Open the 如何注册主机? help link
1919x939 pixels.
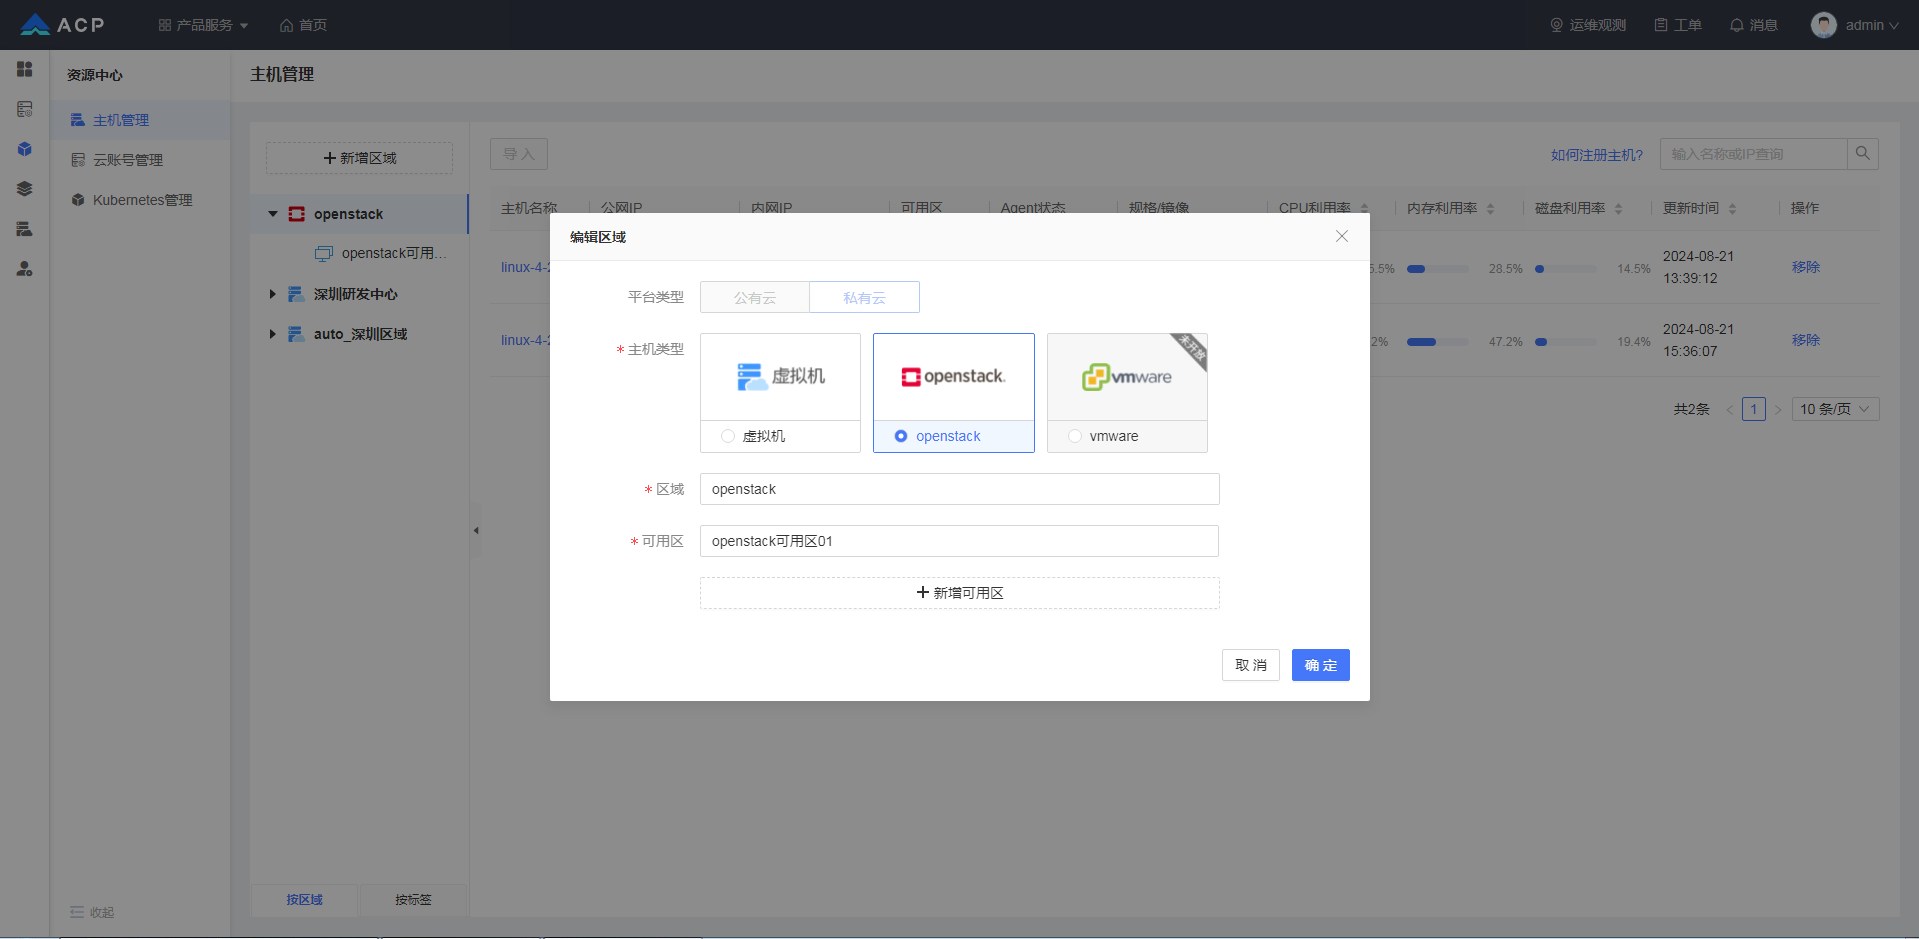pos(1597,155)
